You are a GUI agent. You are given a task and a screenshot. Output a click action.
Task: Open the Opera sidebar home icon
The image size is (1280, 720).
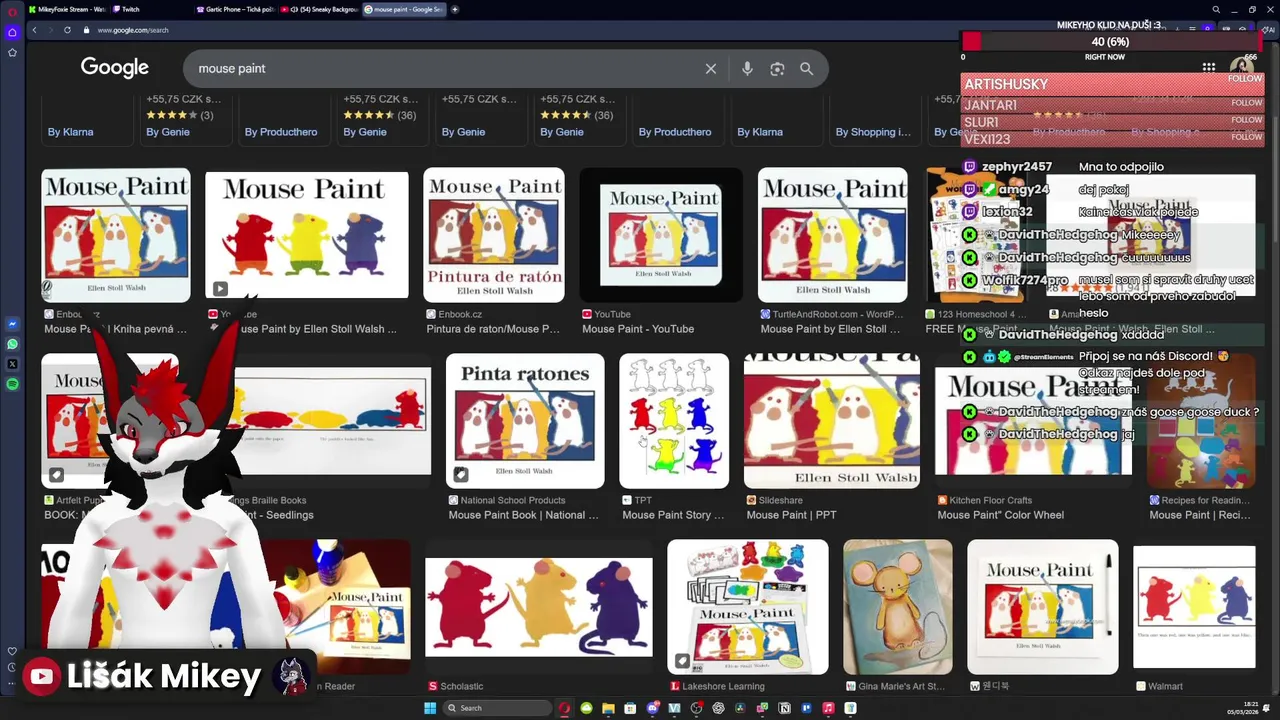click(12, 32)
